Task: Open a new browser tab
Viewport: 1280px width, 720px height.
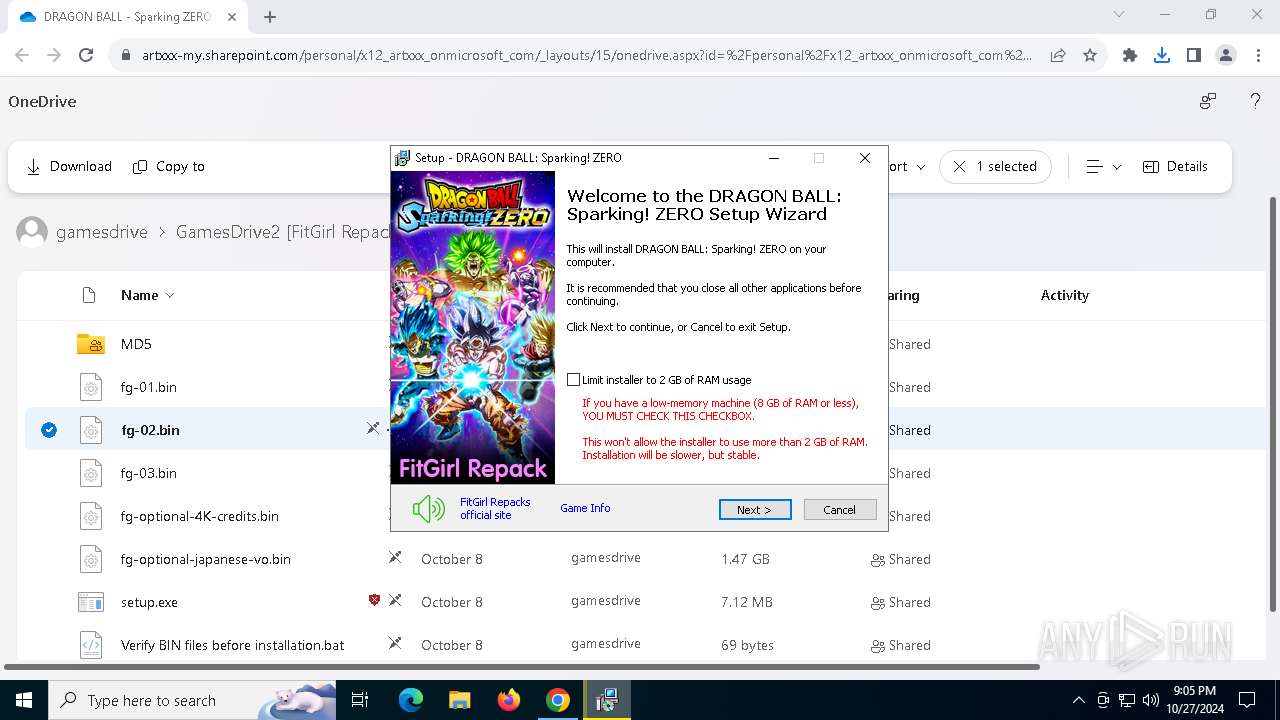Action: (x=270, y=17)
